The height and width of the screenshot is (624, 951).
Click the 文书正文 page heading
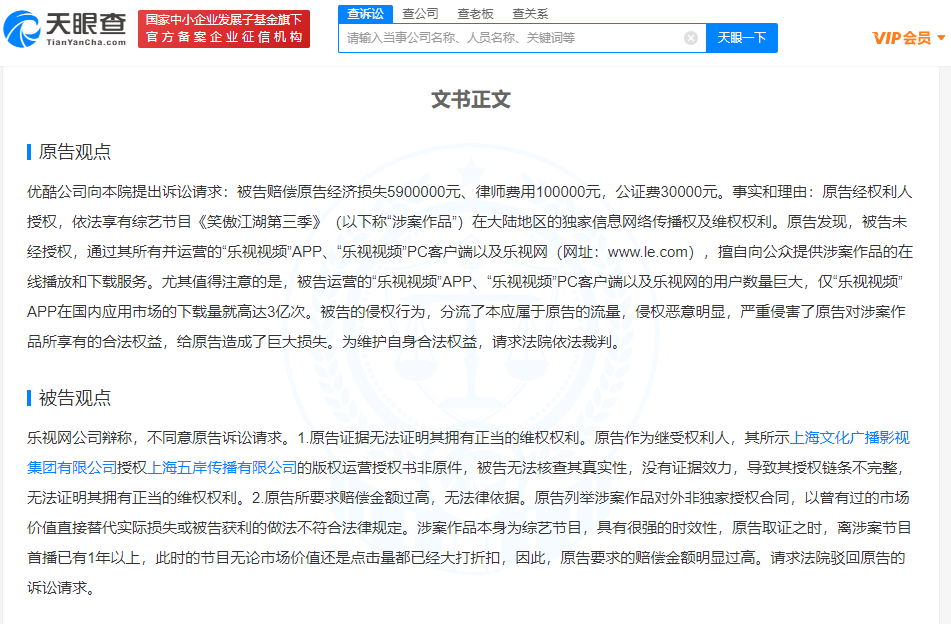471,100
